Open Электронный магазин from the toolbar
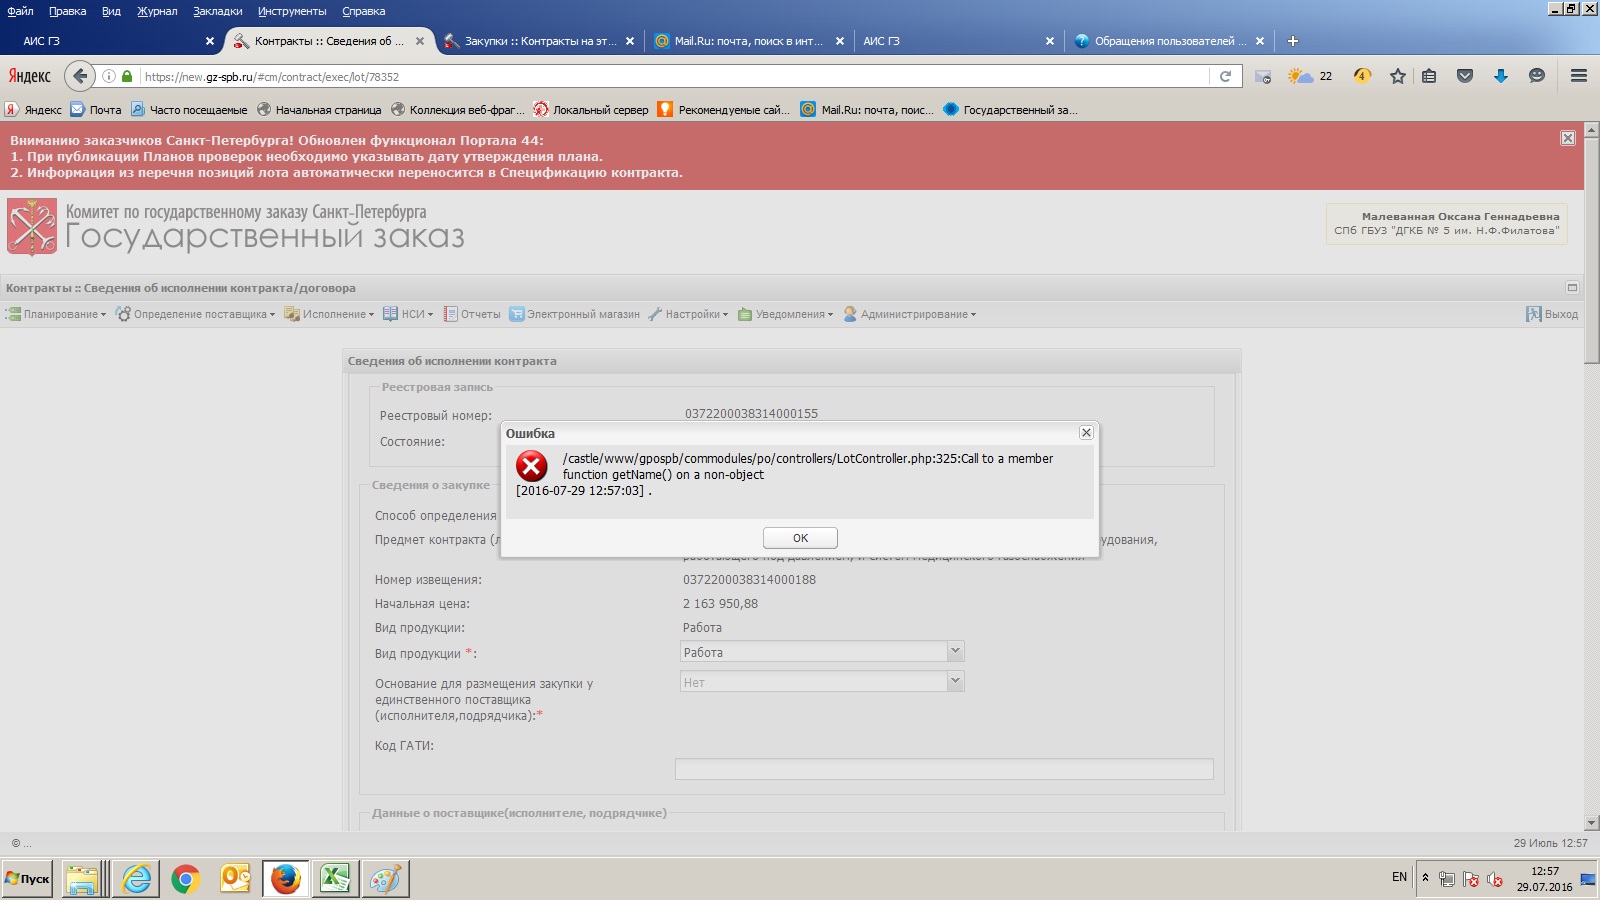 click(x=575, y=314)
